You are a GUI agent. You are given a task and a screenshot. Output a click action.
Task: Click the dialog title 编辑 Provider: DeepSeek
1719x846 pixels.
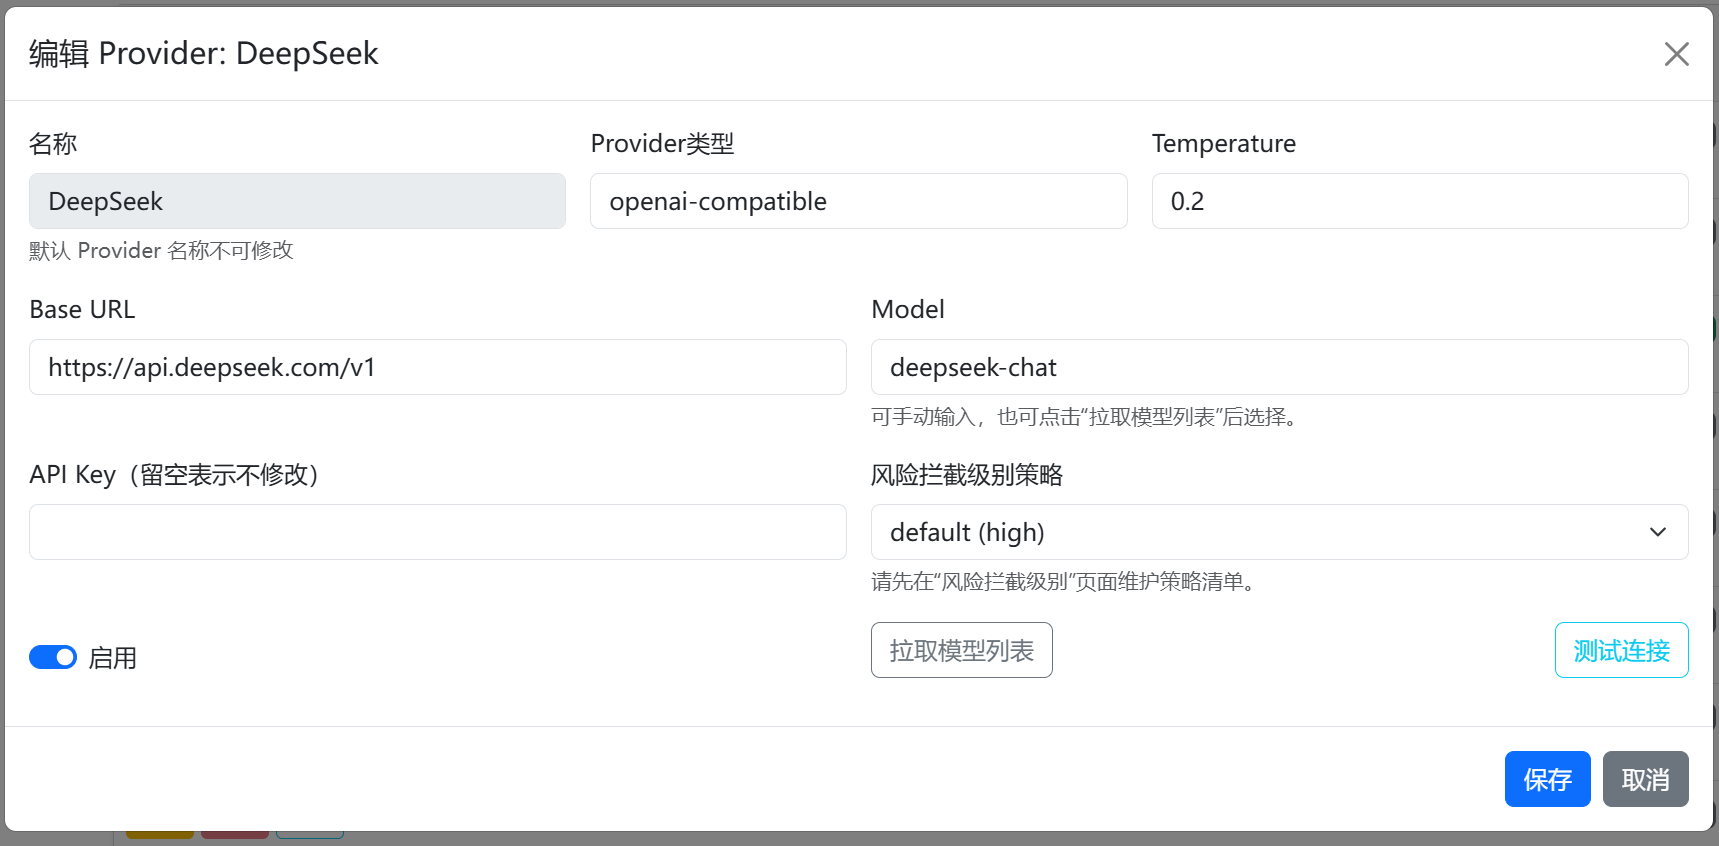[204, 54]
